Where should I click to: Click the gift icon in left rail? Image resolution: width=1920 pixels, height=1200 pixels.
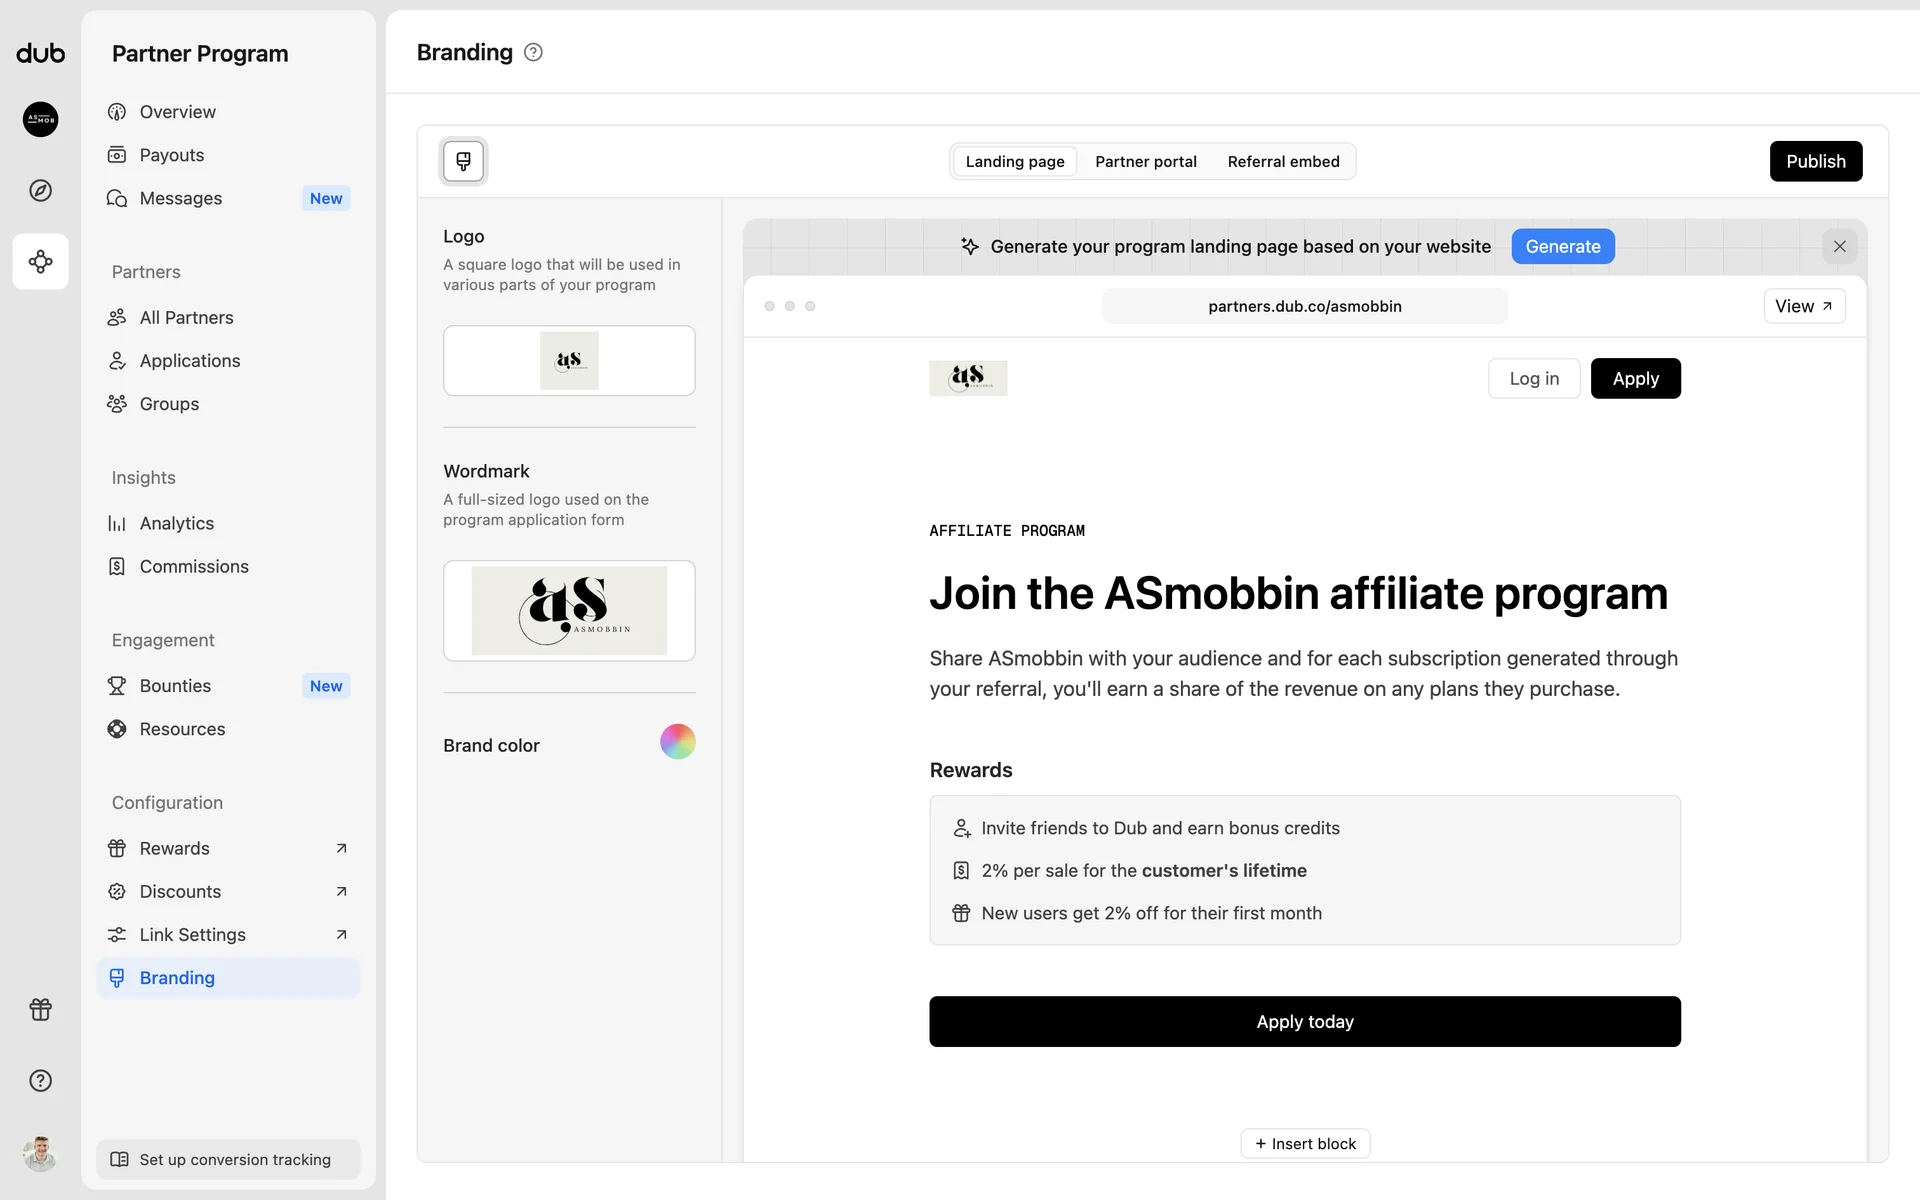pyautogui.click(x=41, y=1009)
